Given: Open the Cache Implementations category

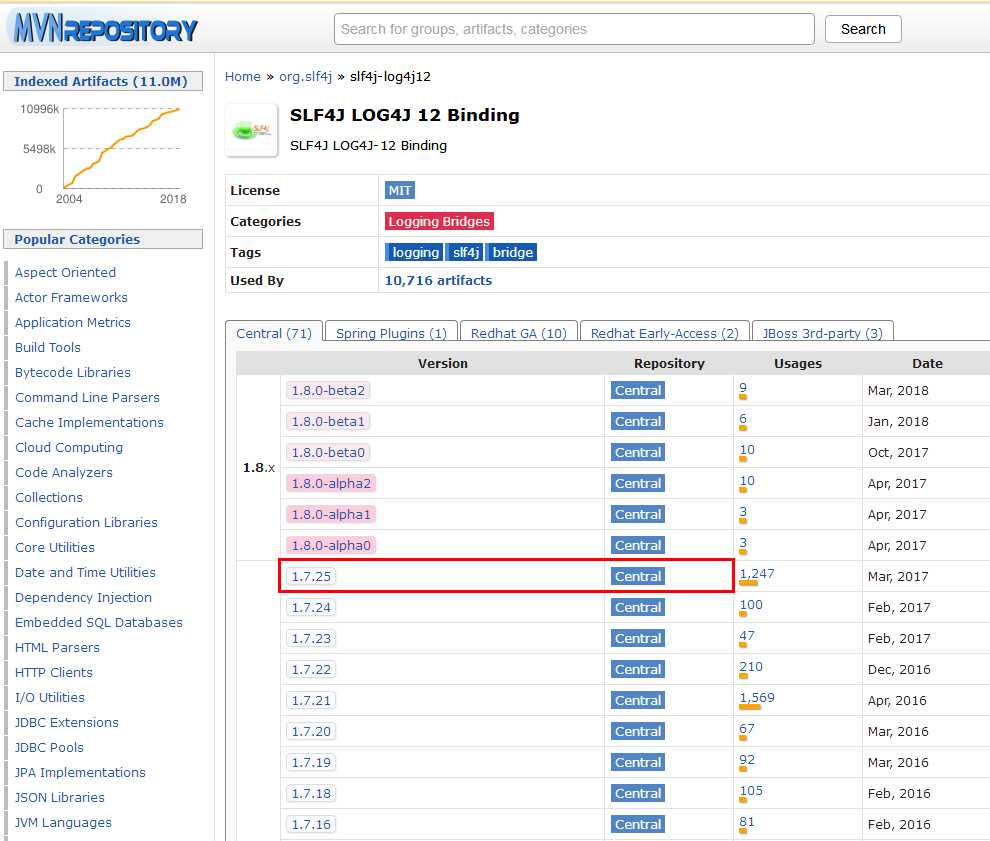Looking at the screenshot, I should (89, 422).
